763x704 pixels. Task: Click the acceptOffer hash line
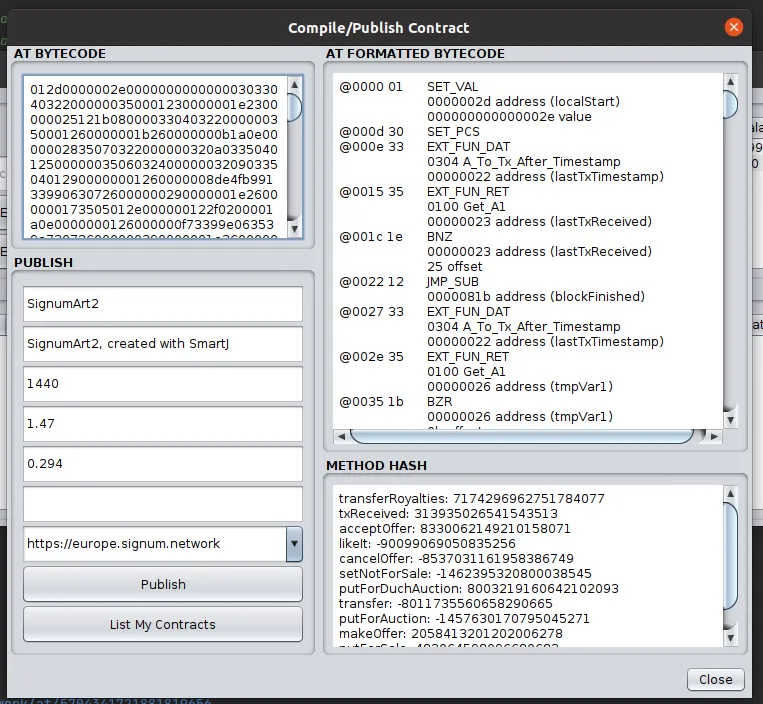click(x=454, y=529)
